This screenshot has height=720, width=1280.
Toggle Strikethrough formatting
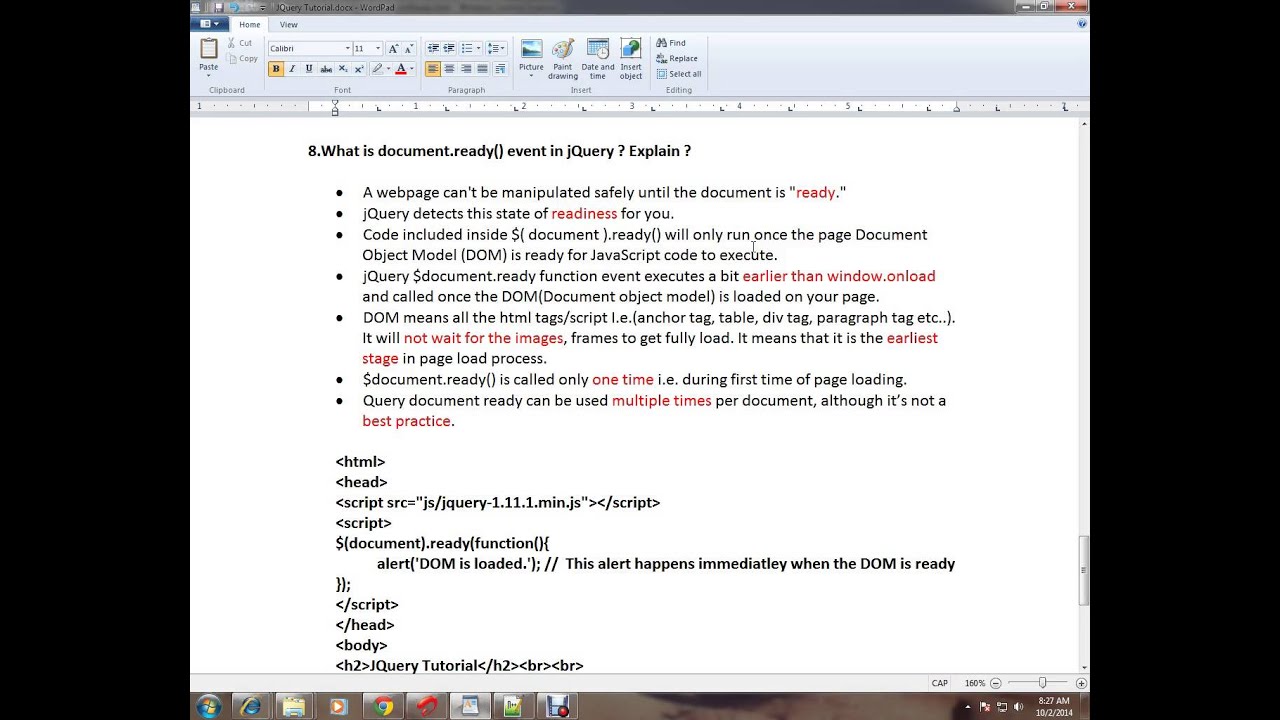[x=325, y=69]
